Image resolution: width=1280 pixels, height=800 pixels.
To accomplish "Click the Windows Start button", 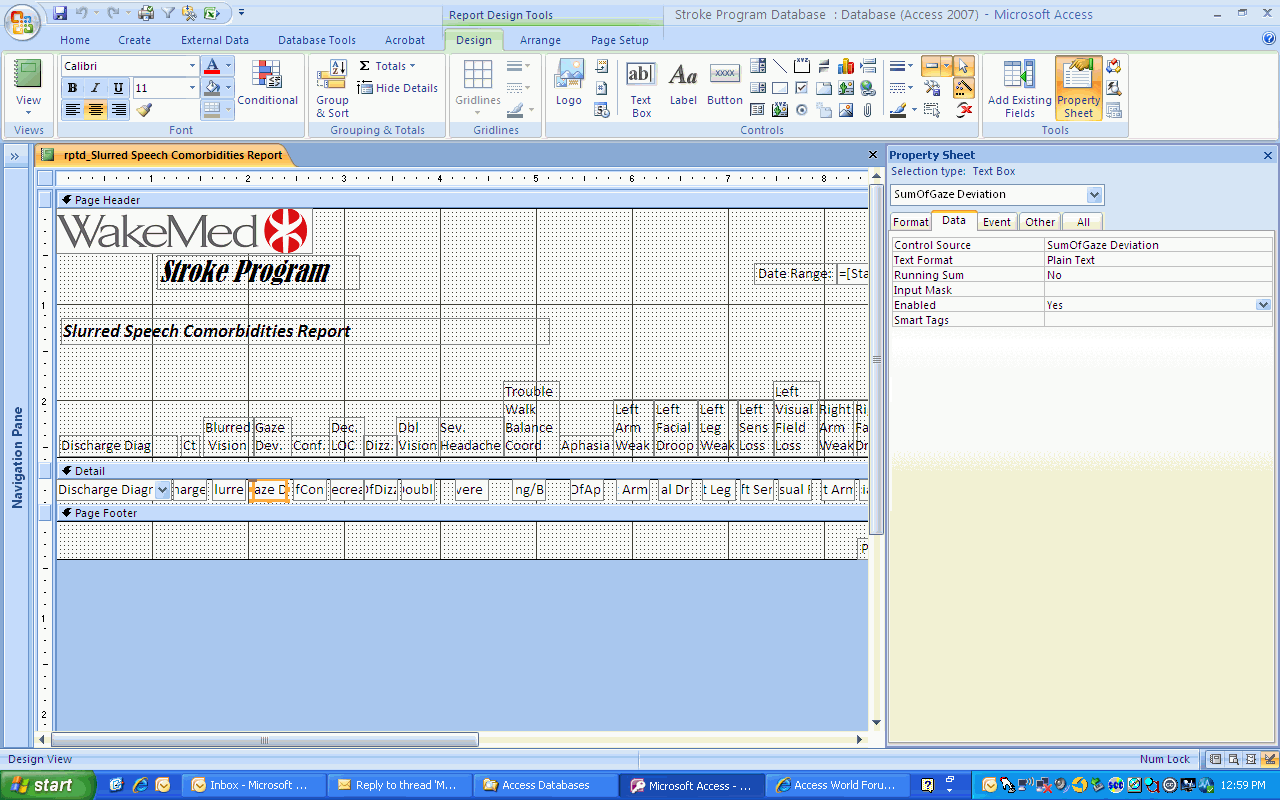I will point(47,785).
